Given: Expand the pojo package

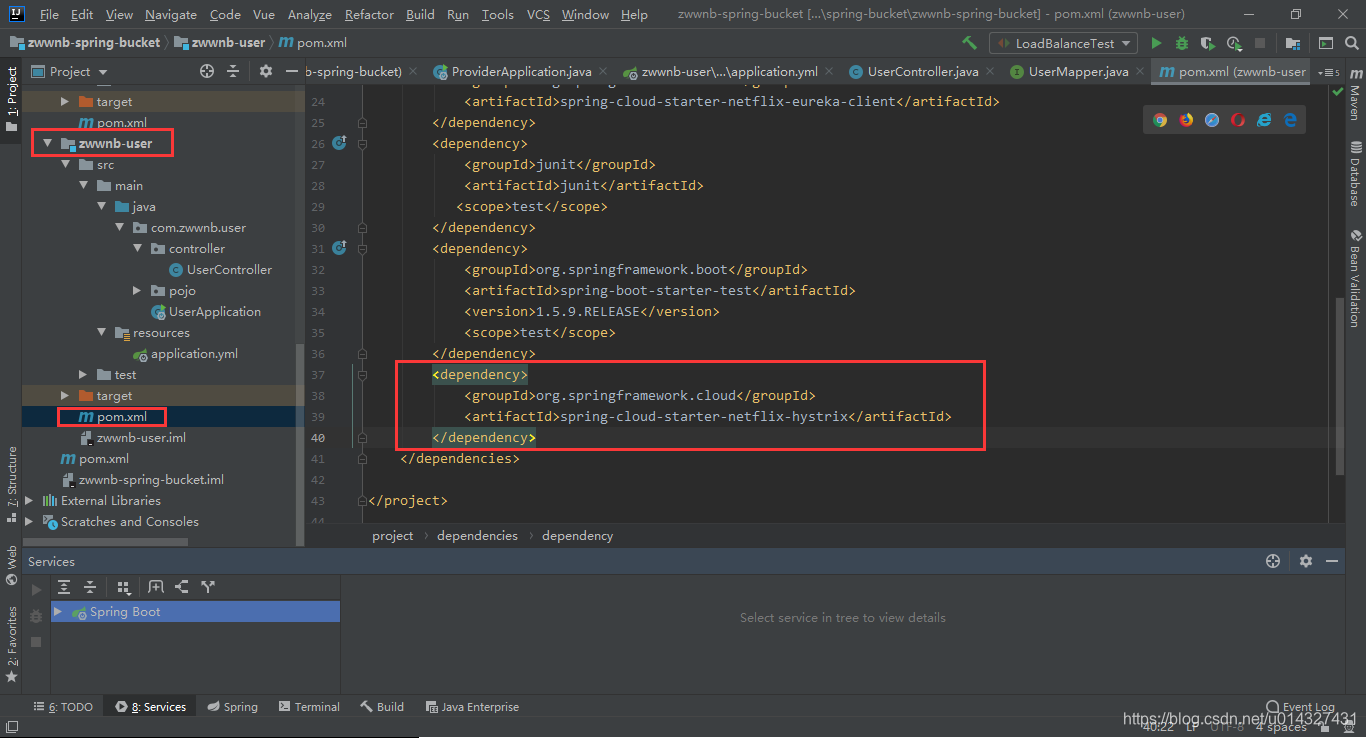Looking at the screenshot, I should click(x=138, y=290).
